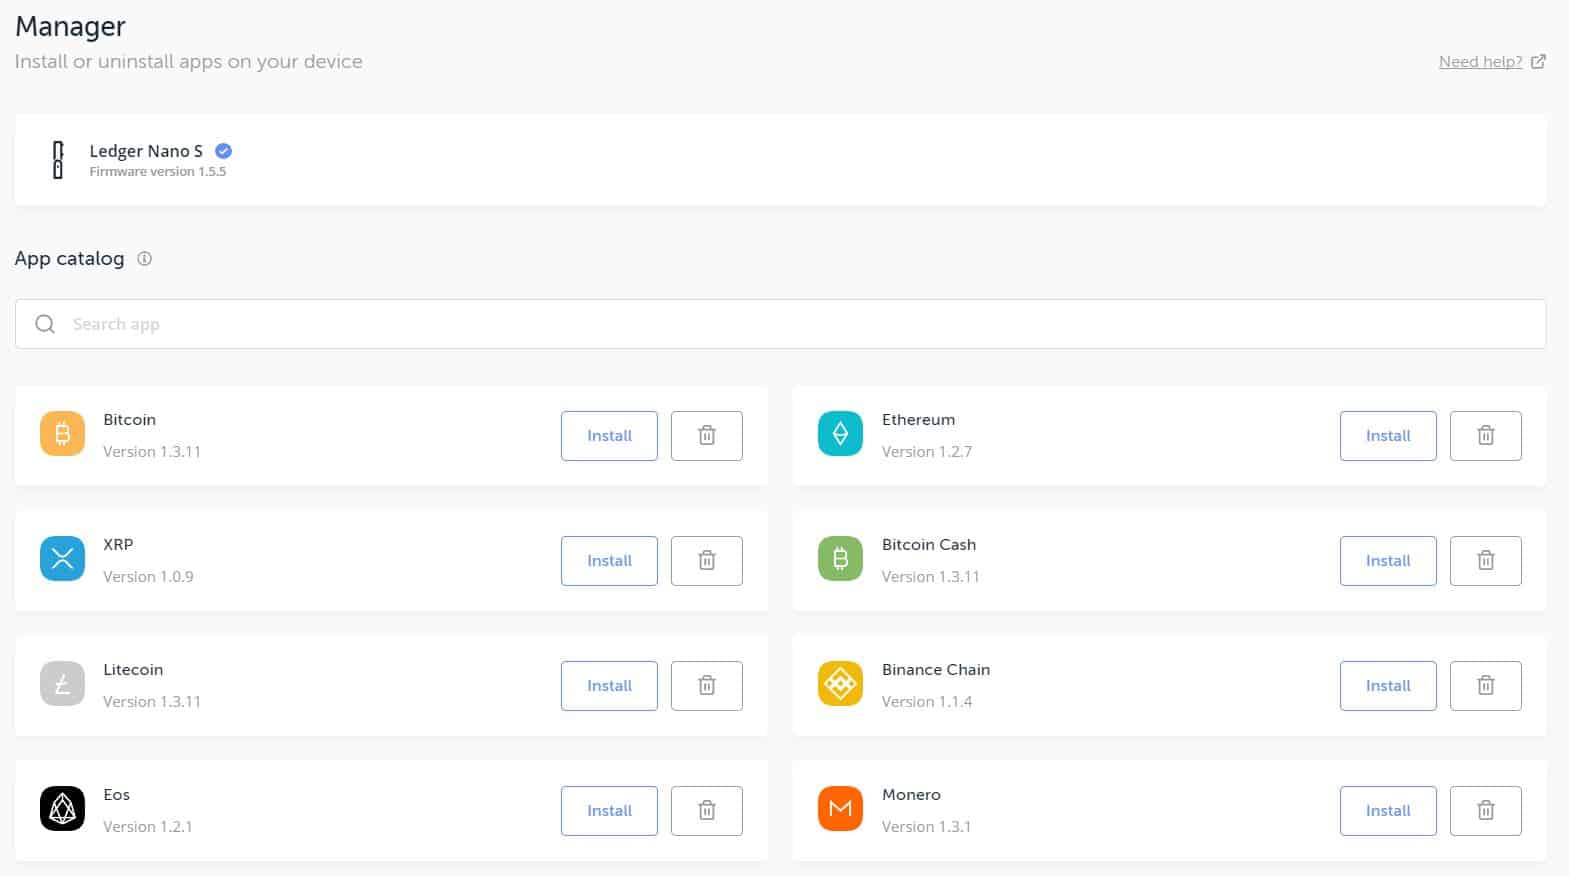The image size is (1569, 876).
Task: Click the verified checkmark beside Ledger Nano S
Action: 224,151
